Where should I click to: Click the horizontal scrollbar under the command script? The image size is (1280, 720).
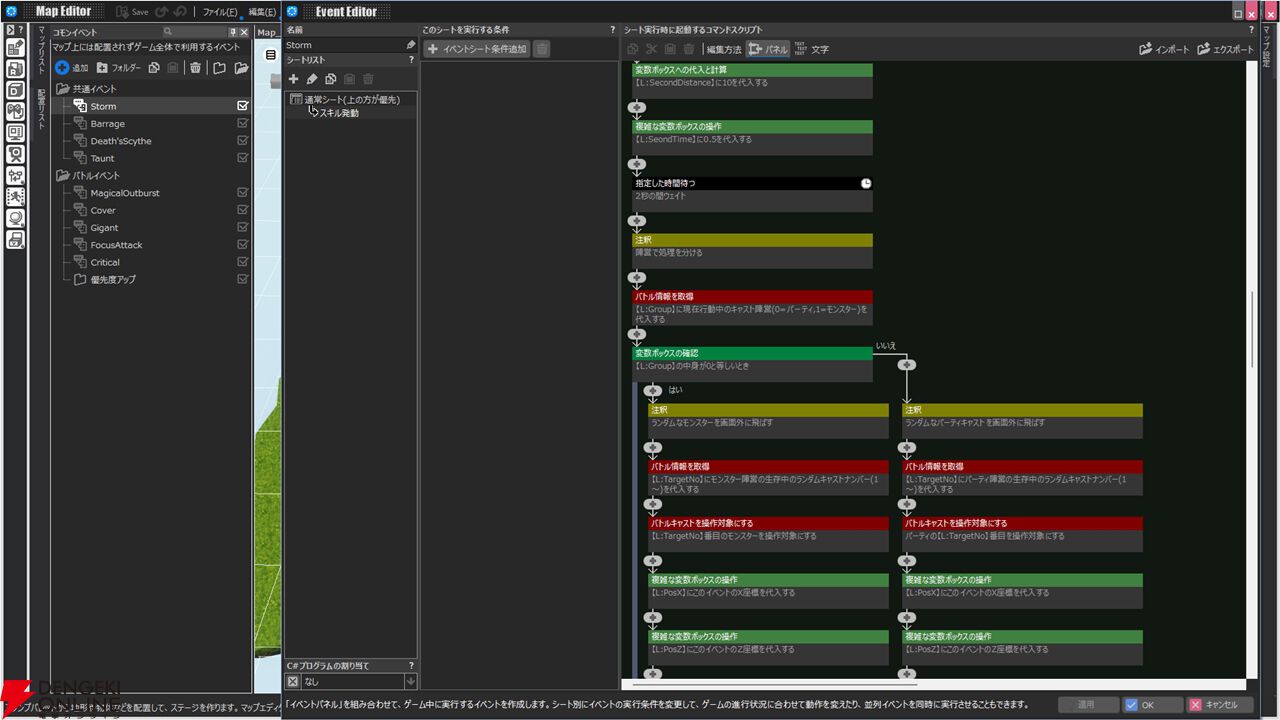[x=768, y=685]
